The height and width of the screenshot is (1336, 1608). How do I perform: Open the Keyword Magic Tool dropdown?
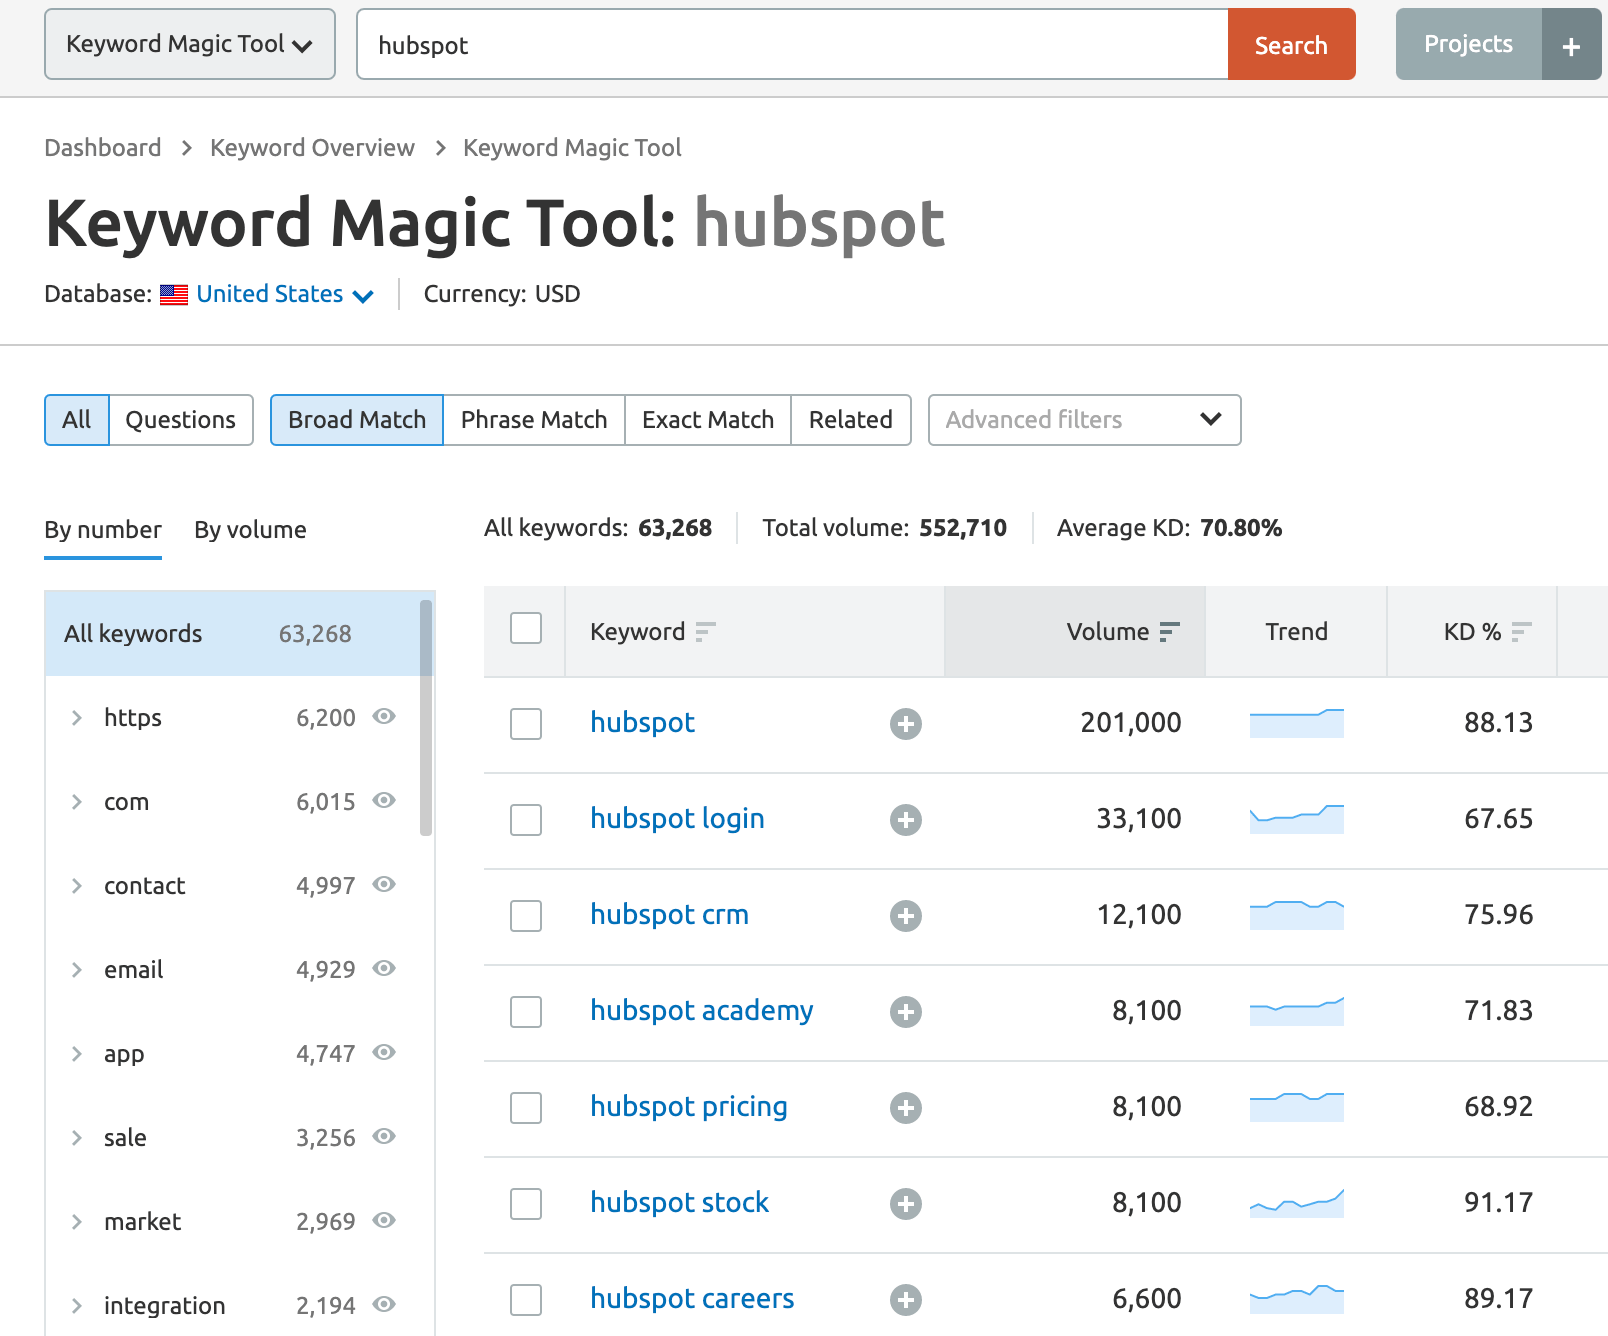point(190,44)
